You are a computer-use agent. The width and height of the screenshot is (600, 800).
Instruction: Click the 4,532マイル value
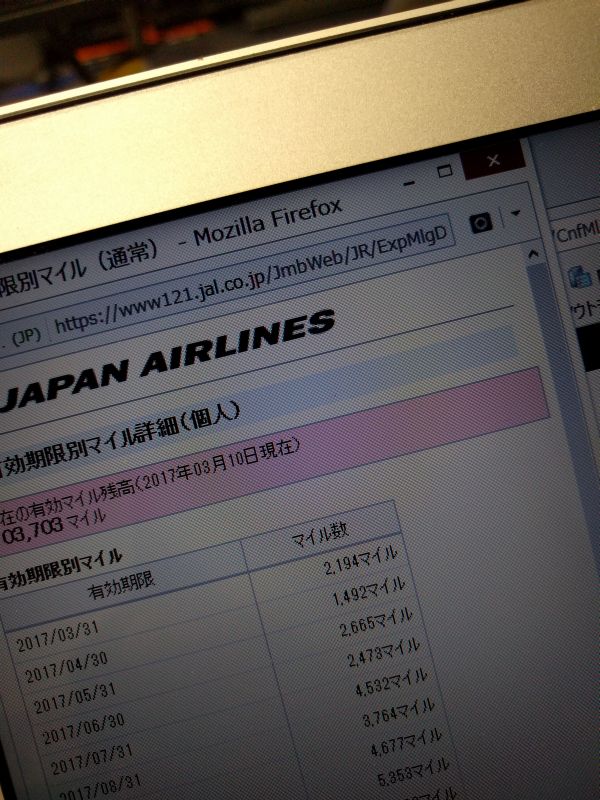[x=391, y=683]
